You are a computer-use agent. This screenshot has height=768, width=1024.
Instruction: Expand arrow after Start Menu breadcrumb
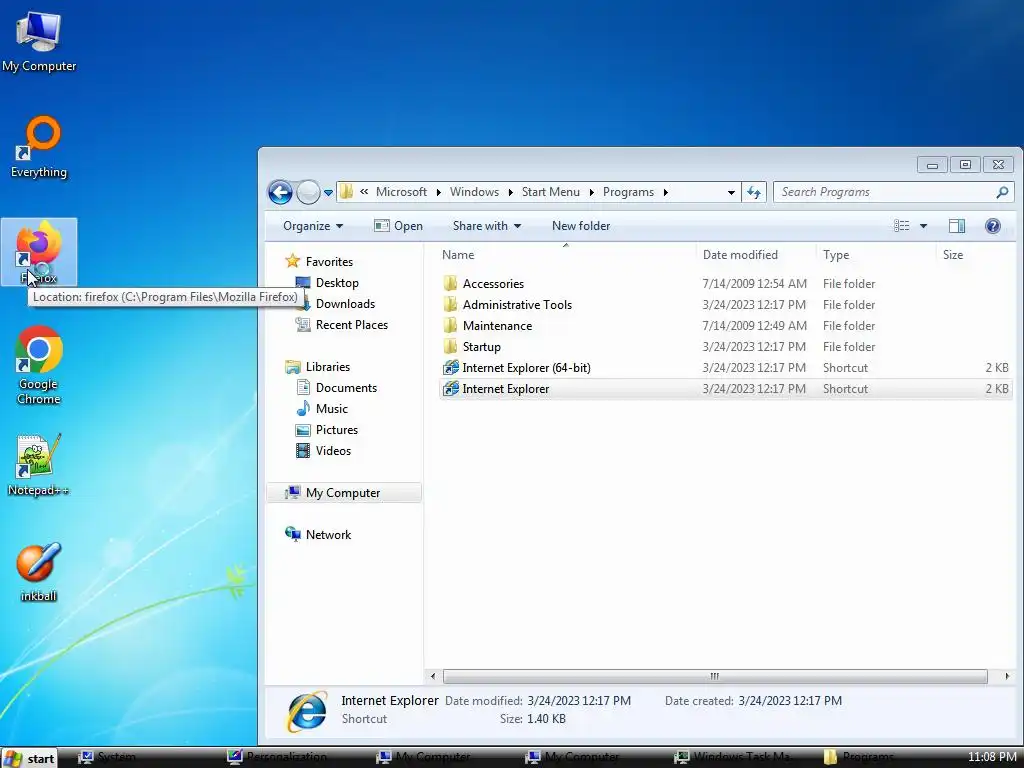591,192
